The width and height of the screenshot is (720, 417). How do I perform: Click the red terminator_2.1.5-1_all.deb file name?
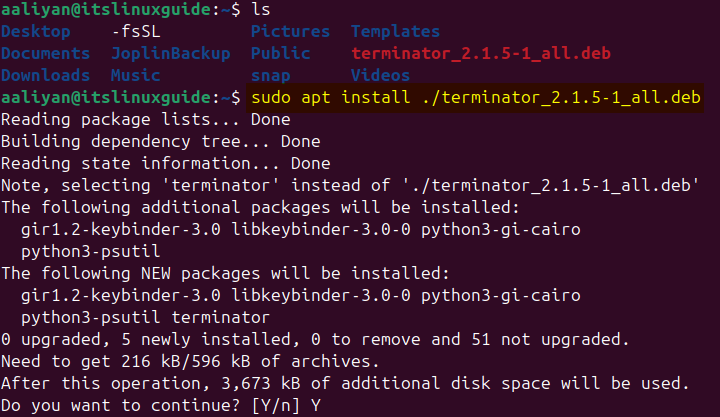pos(480,53)
